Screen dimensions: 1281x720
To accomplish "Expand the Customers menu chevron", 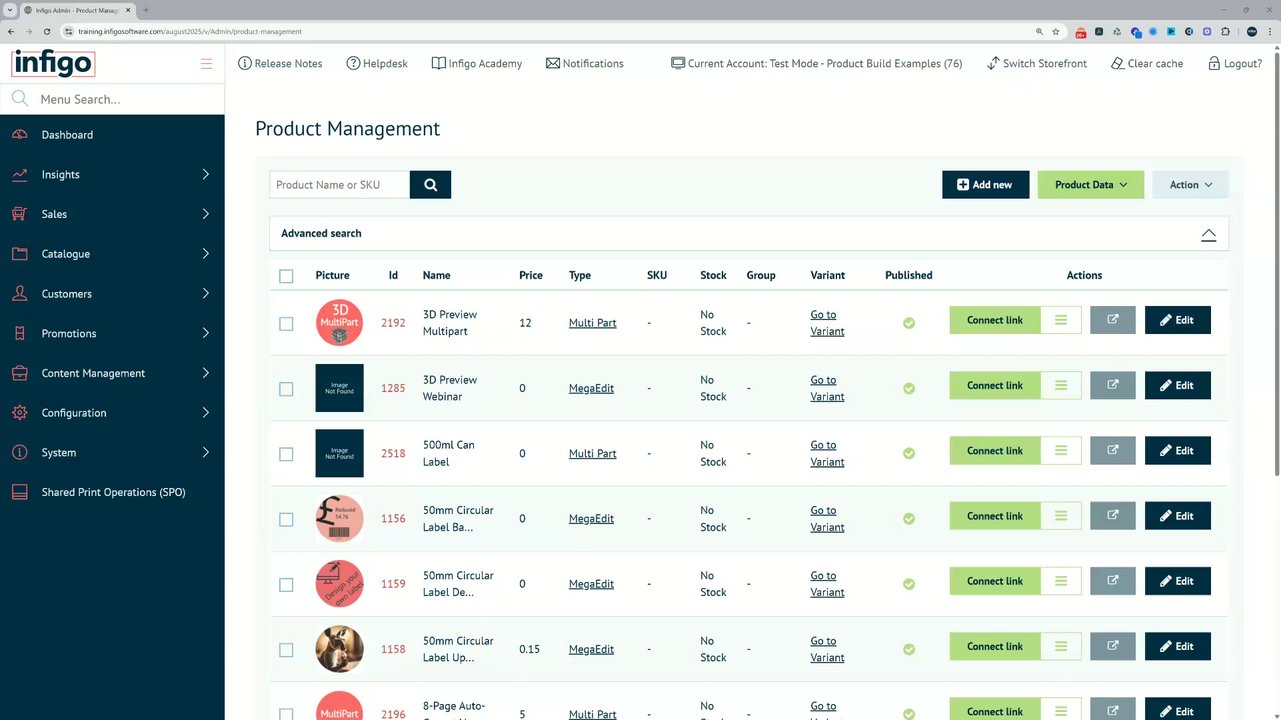I will coord(206,293).
